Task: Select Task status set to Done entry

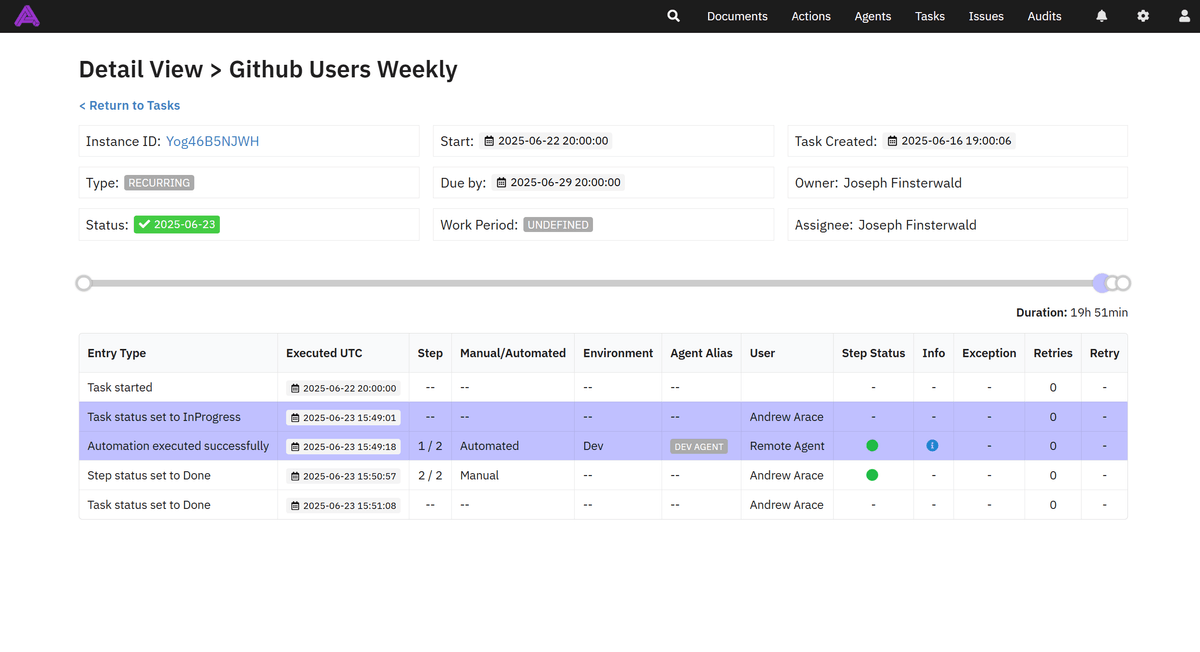Action: coord(149,505)
